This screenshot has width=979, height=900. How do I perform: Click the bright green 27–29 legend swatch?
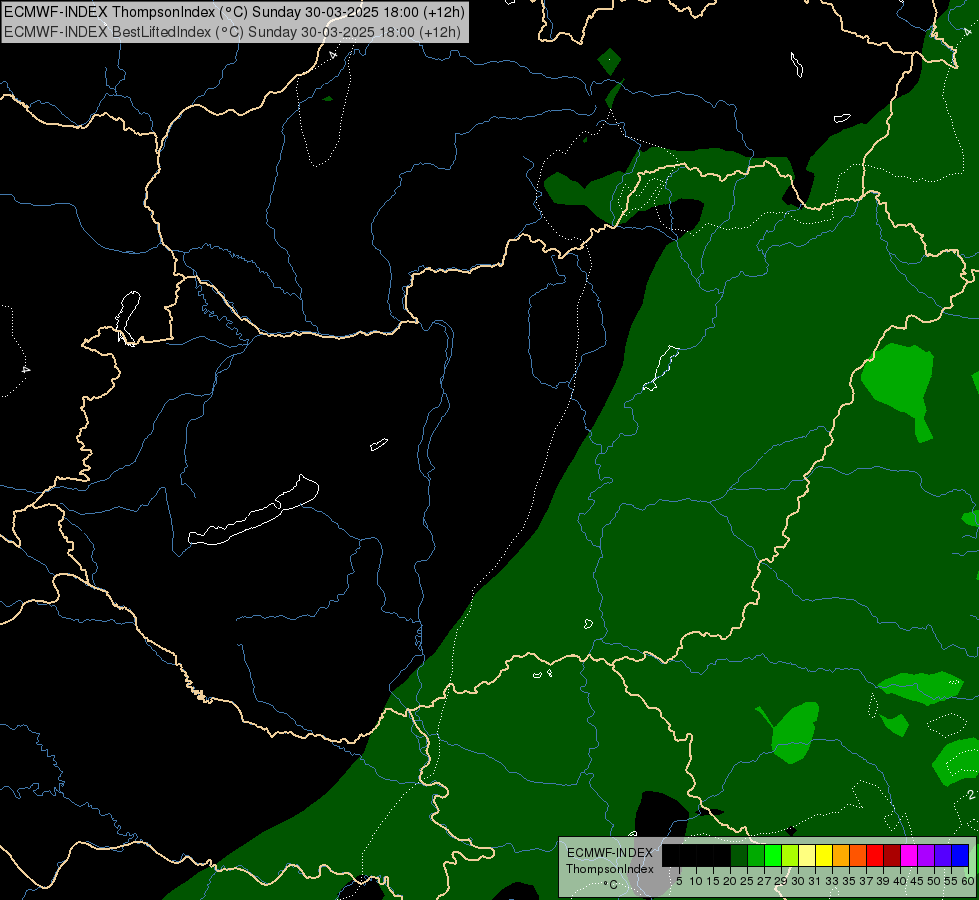[x=773, y=855]
